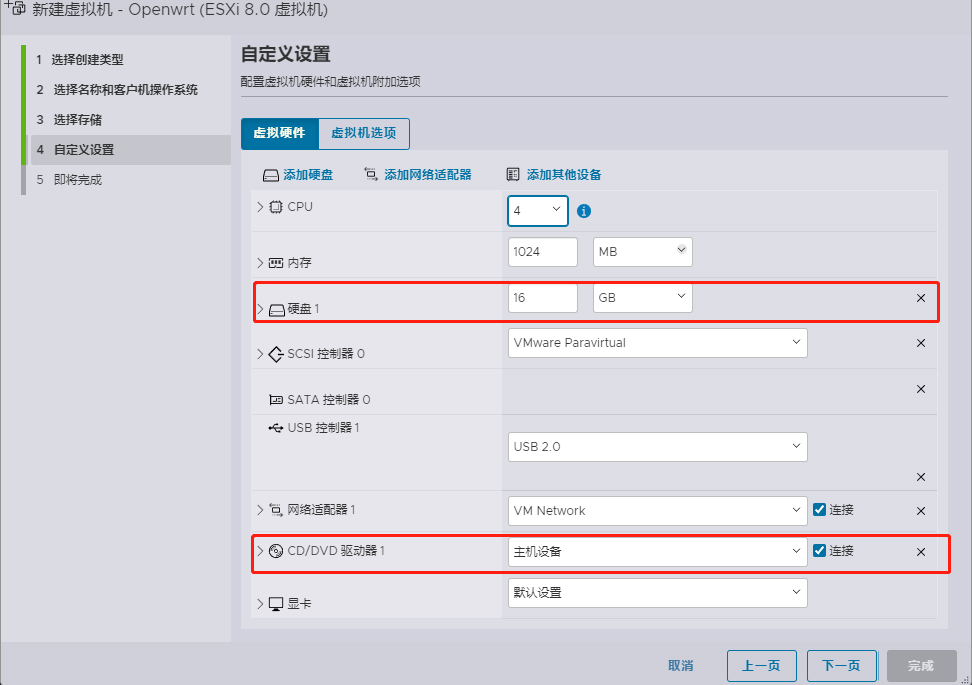
Task: Toggle the CD/DVD drive connect checkbox
Action: [820, 551]
